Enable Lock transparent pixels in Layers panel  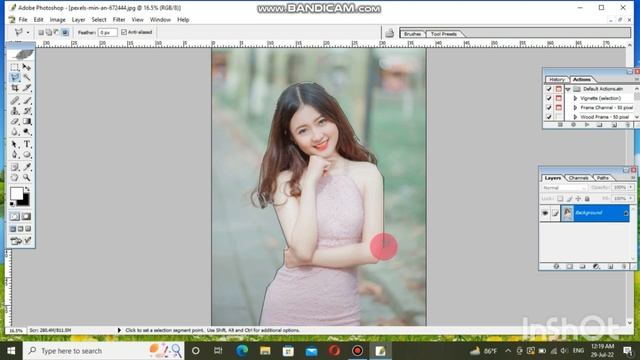[x=560, y=199]
